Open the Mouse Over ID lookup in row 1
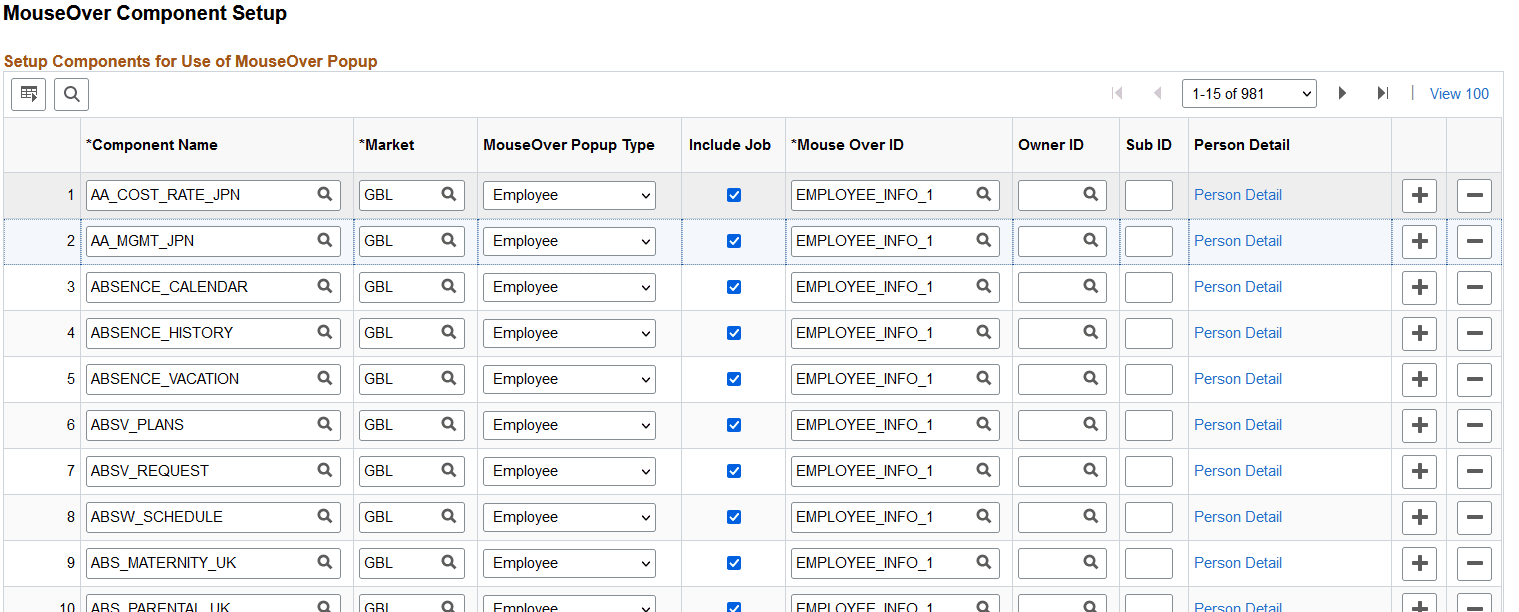Viewport: 1519px width, 612px height. pos(984,194)
